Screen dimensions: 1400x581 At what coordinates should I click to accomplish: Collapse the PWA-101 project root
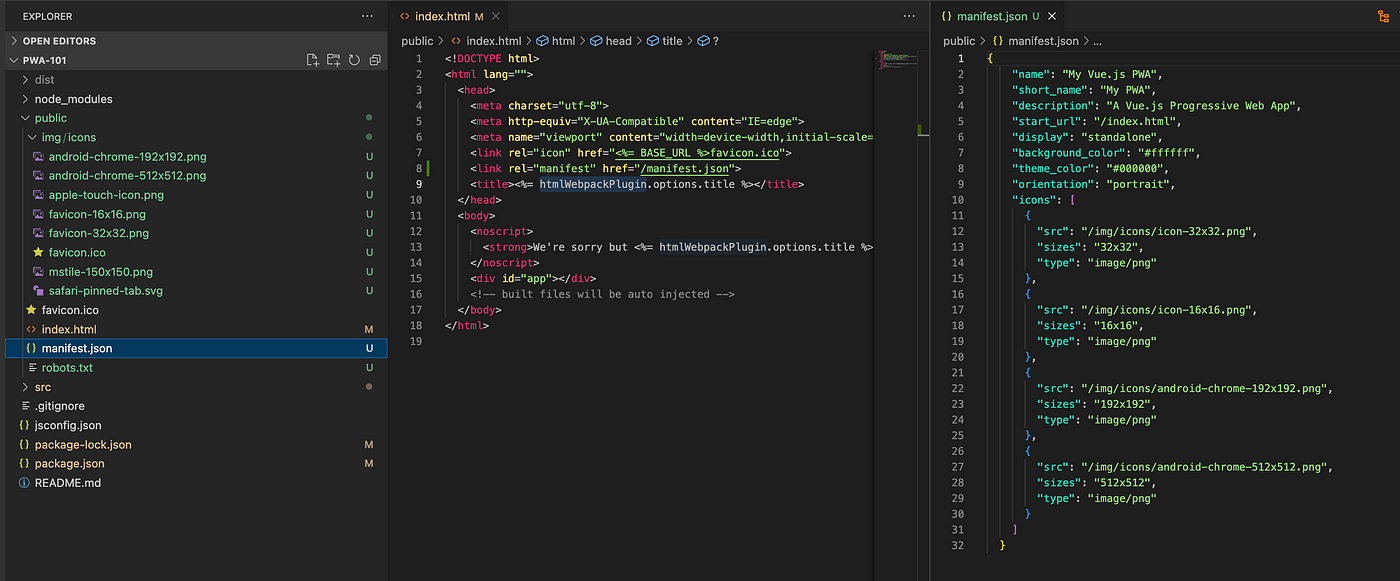(x=44, y=60)
